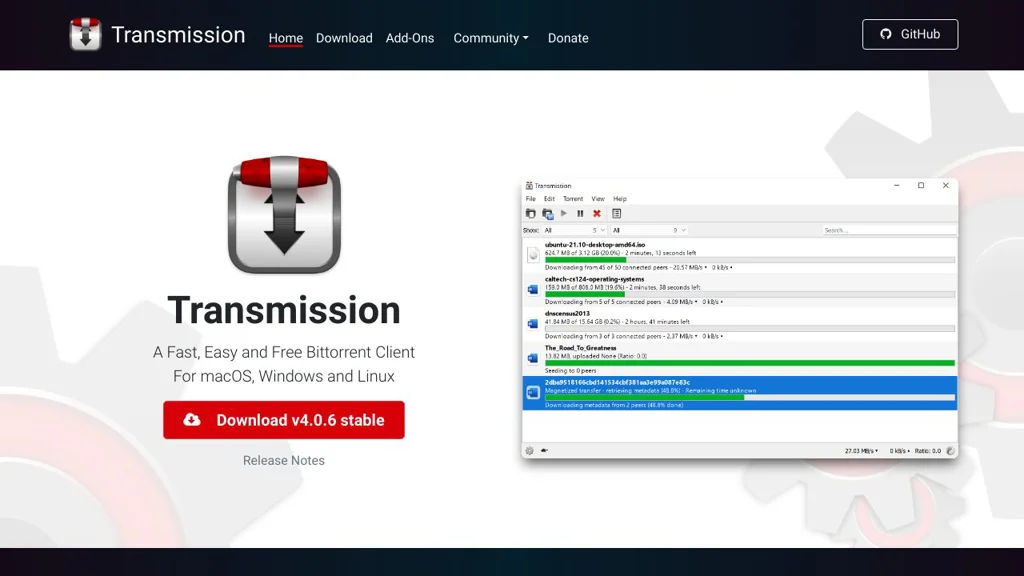The image size is (1024, 576).
Task: Close the Transmission app window
Action: (946, 185)
